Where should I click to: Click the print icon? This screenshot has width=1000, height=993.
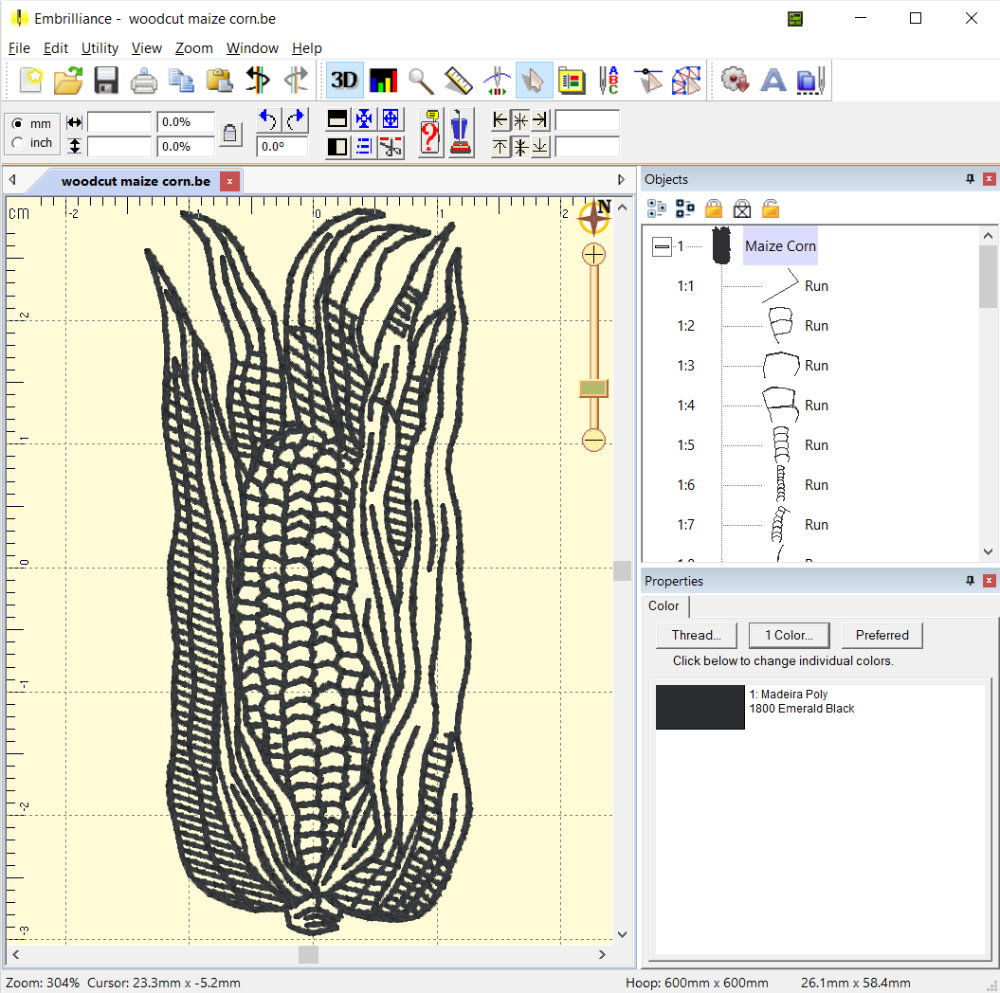tap(144, 80)
